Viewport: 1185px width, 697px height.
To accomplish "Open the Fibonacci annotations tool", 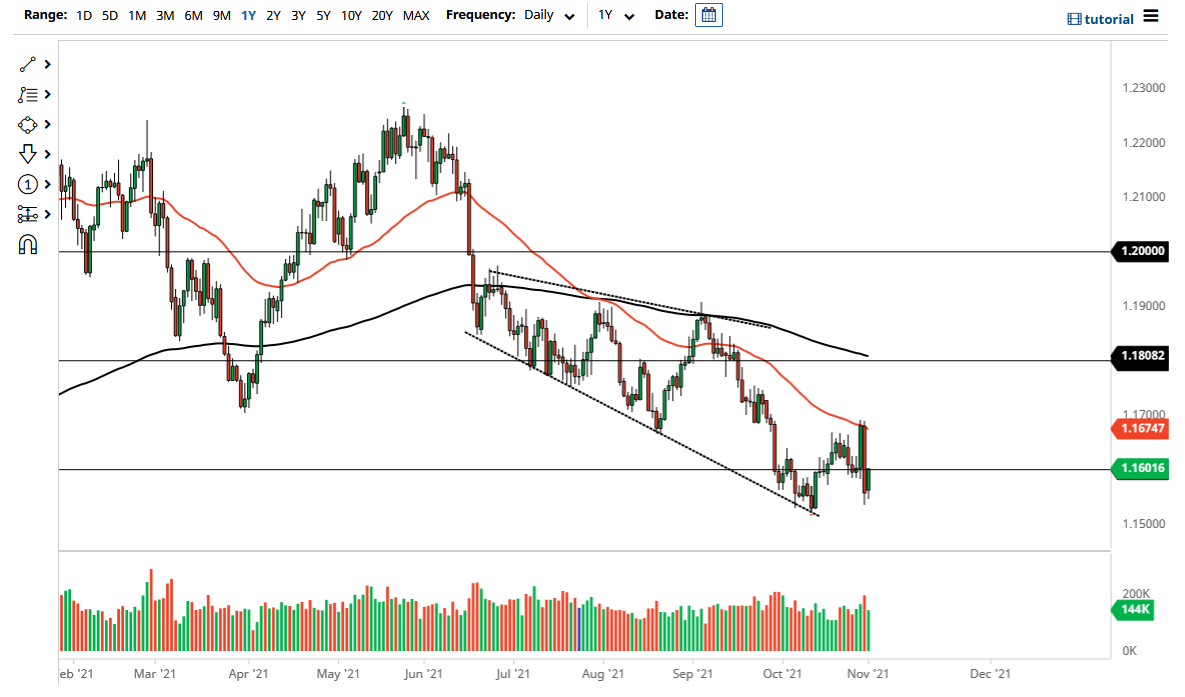I will (28, 94).
